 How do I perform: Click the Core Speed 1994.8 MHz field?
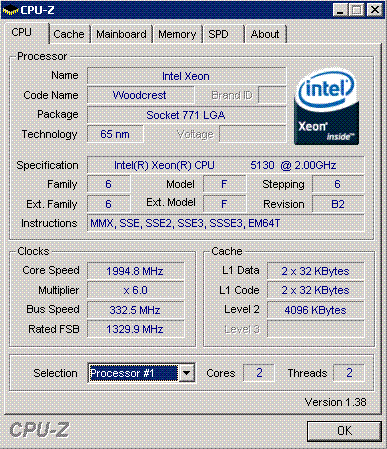click(x=135, y=271)
